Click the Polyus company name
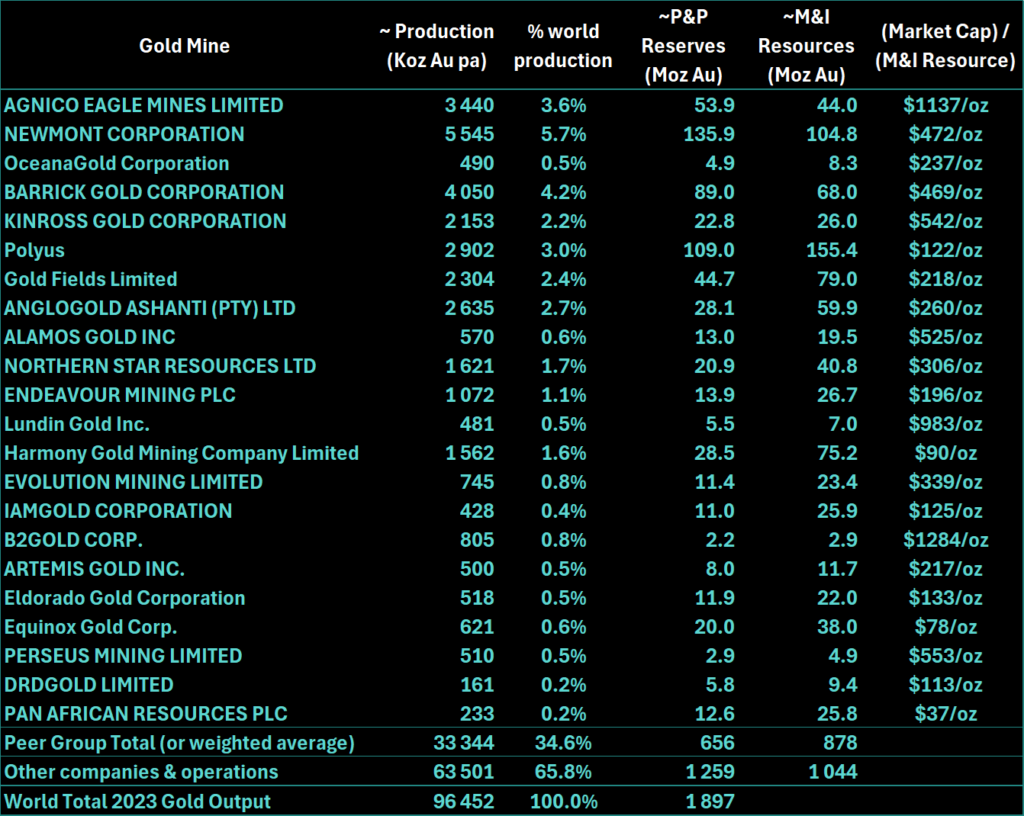1024x816 pixels. [x=35, y=250]
